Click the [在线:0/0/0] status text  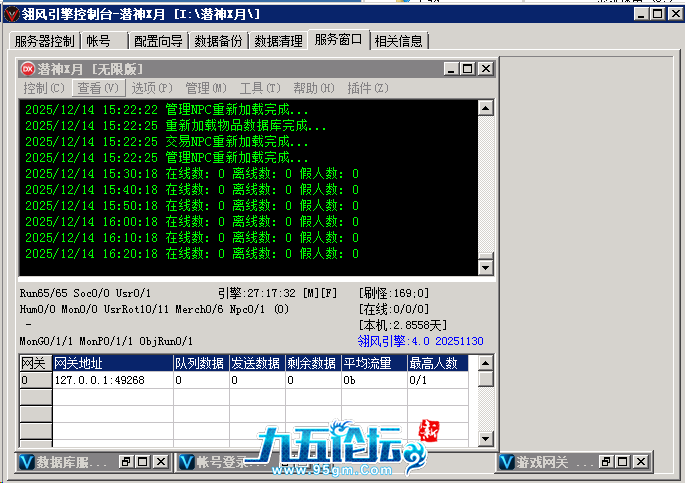pos(394,309)
